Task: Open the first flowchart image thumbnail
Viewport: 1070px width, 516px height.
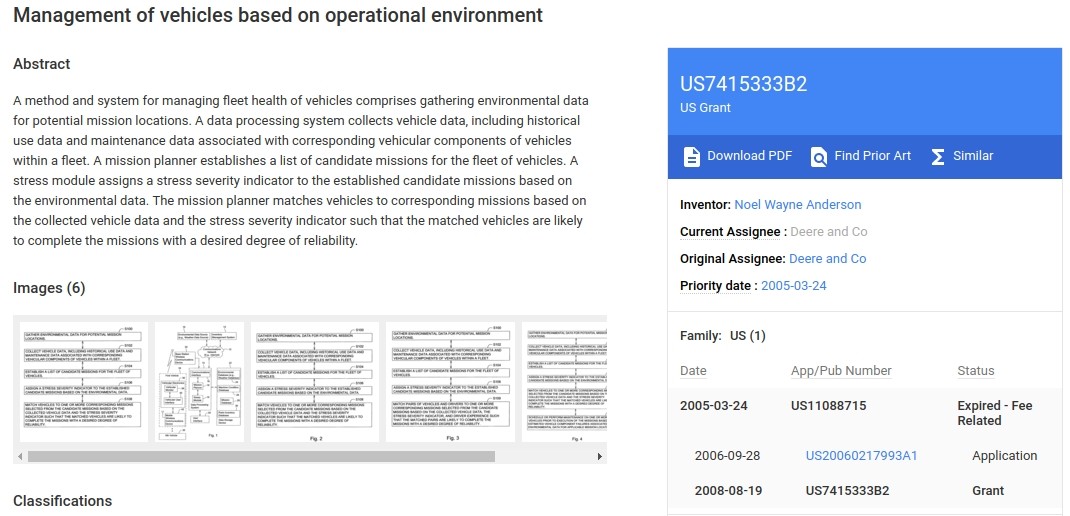Action: tap(81, 381)
